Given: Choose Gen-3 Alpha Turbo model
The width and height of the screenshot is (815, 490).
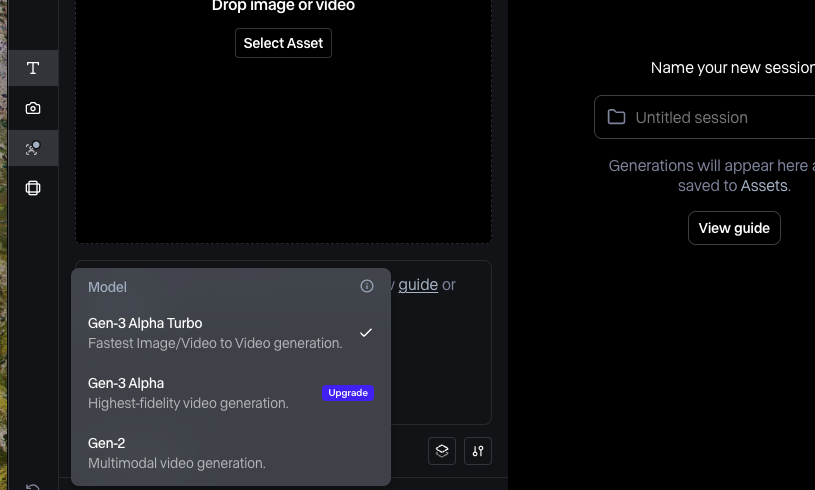Looking at the screenshot, I should pyautogui.click(x=231, y=333).
